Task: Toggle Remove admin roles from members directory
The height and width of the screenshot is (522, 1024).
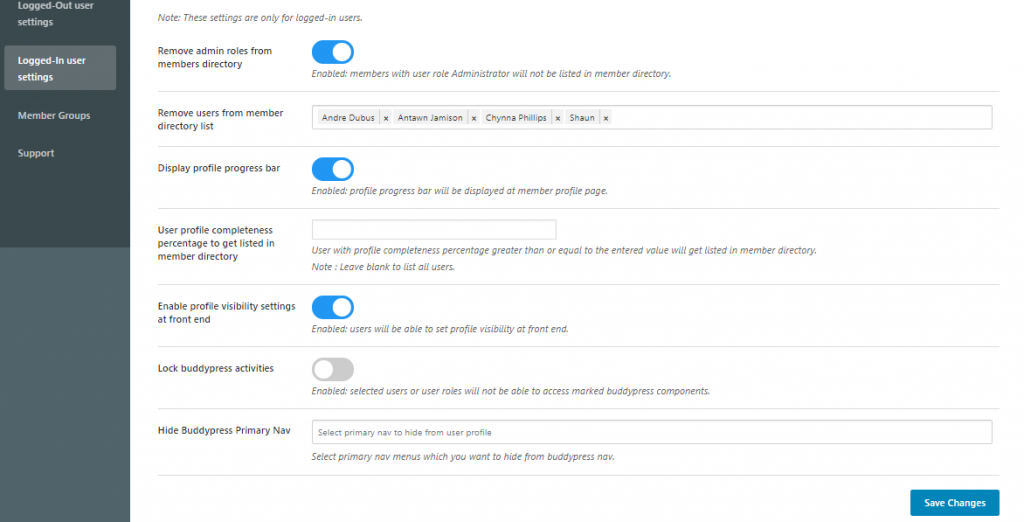Action: (x=333, y=52)
